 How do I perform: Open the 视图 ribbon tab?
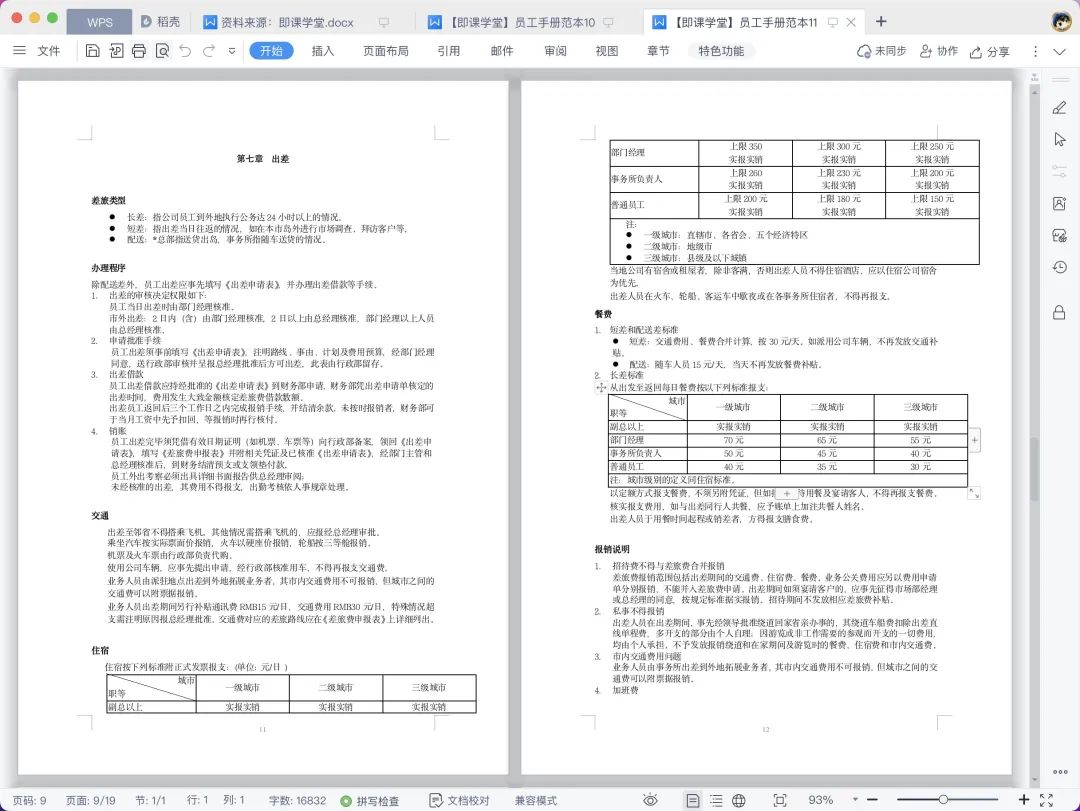pyautogui.click(x=607, y=51)
